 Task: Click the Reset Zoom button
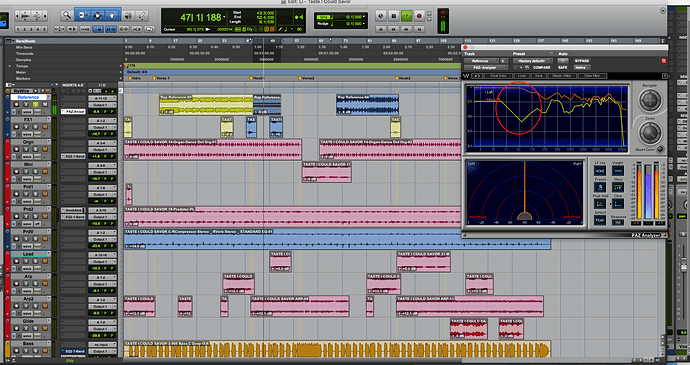660,149
